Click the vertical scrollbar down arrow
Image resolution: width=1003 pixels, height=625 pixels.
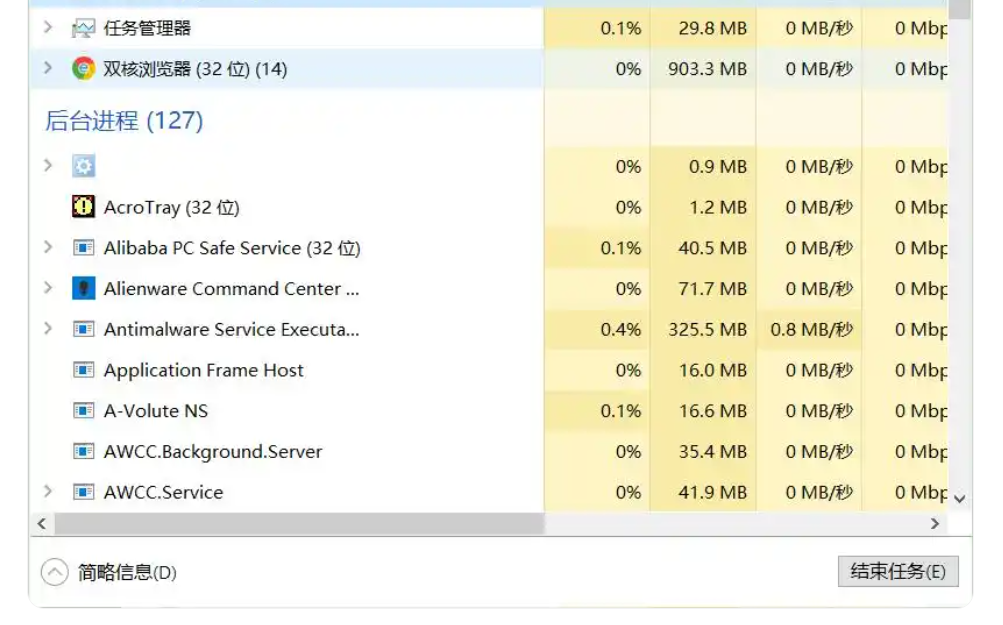click(960, 498)
